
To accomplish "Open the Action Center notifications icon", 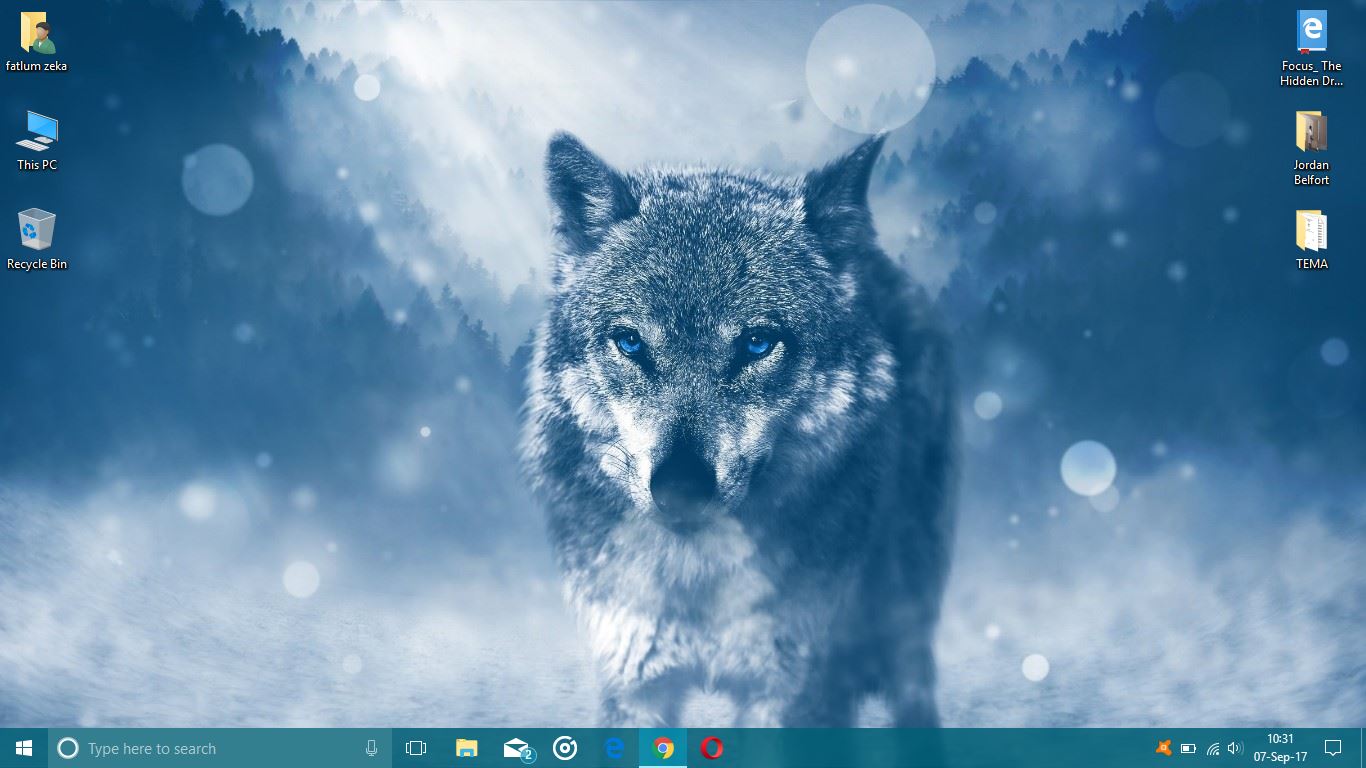I will [x=1332, y=748].
